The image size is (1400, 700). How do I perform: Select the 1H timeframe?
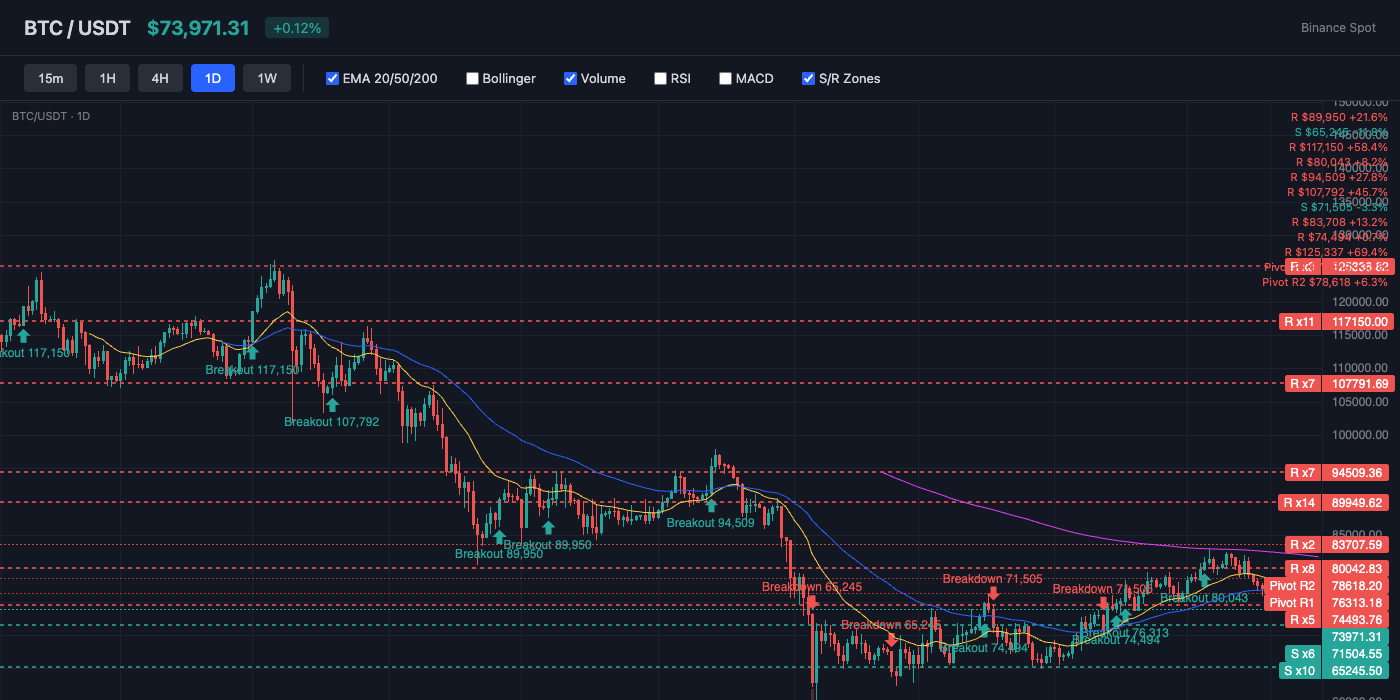point(107,78)
